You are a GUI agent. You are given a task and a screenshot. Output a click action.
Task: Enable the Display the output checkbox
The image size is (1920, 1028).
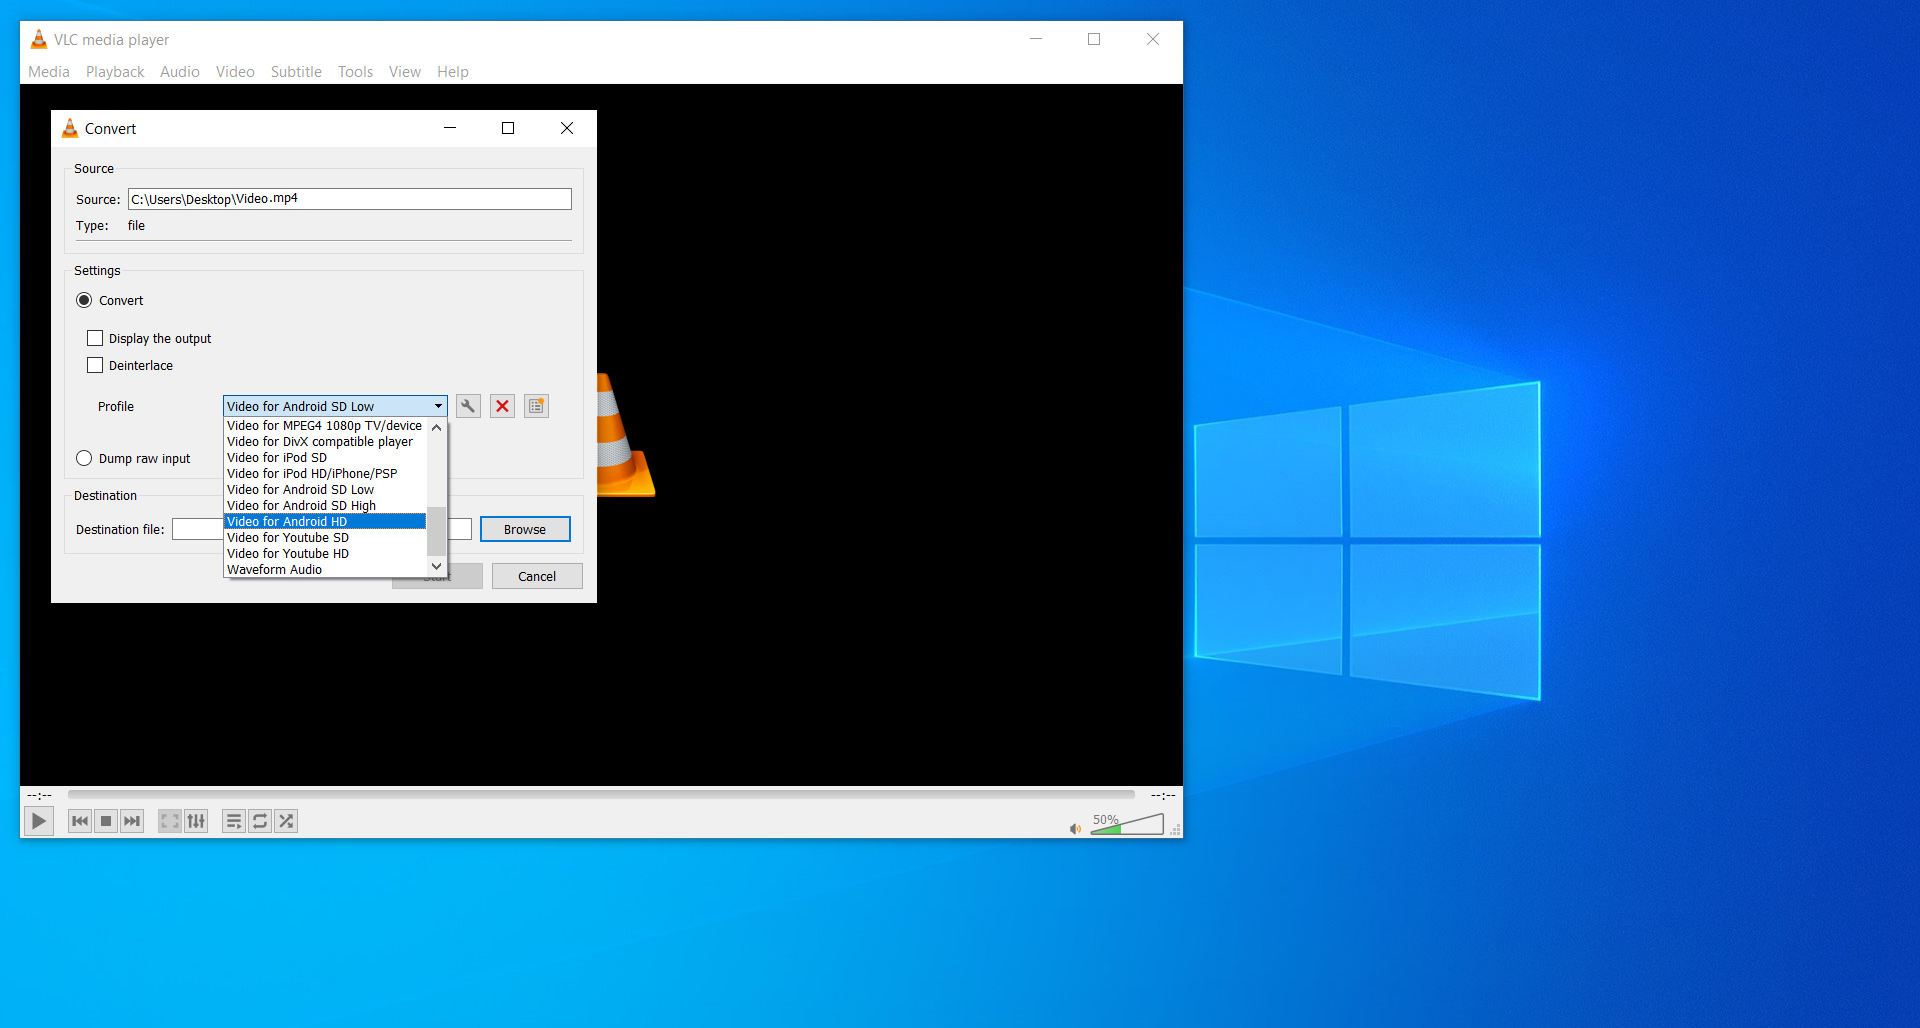95,338
